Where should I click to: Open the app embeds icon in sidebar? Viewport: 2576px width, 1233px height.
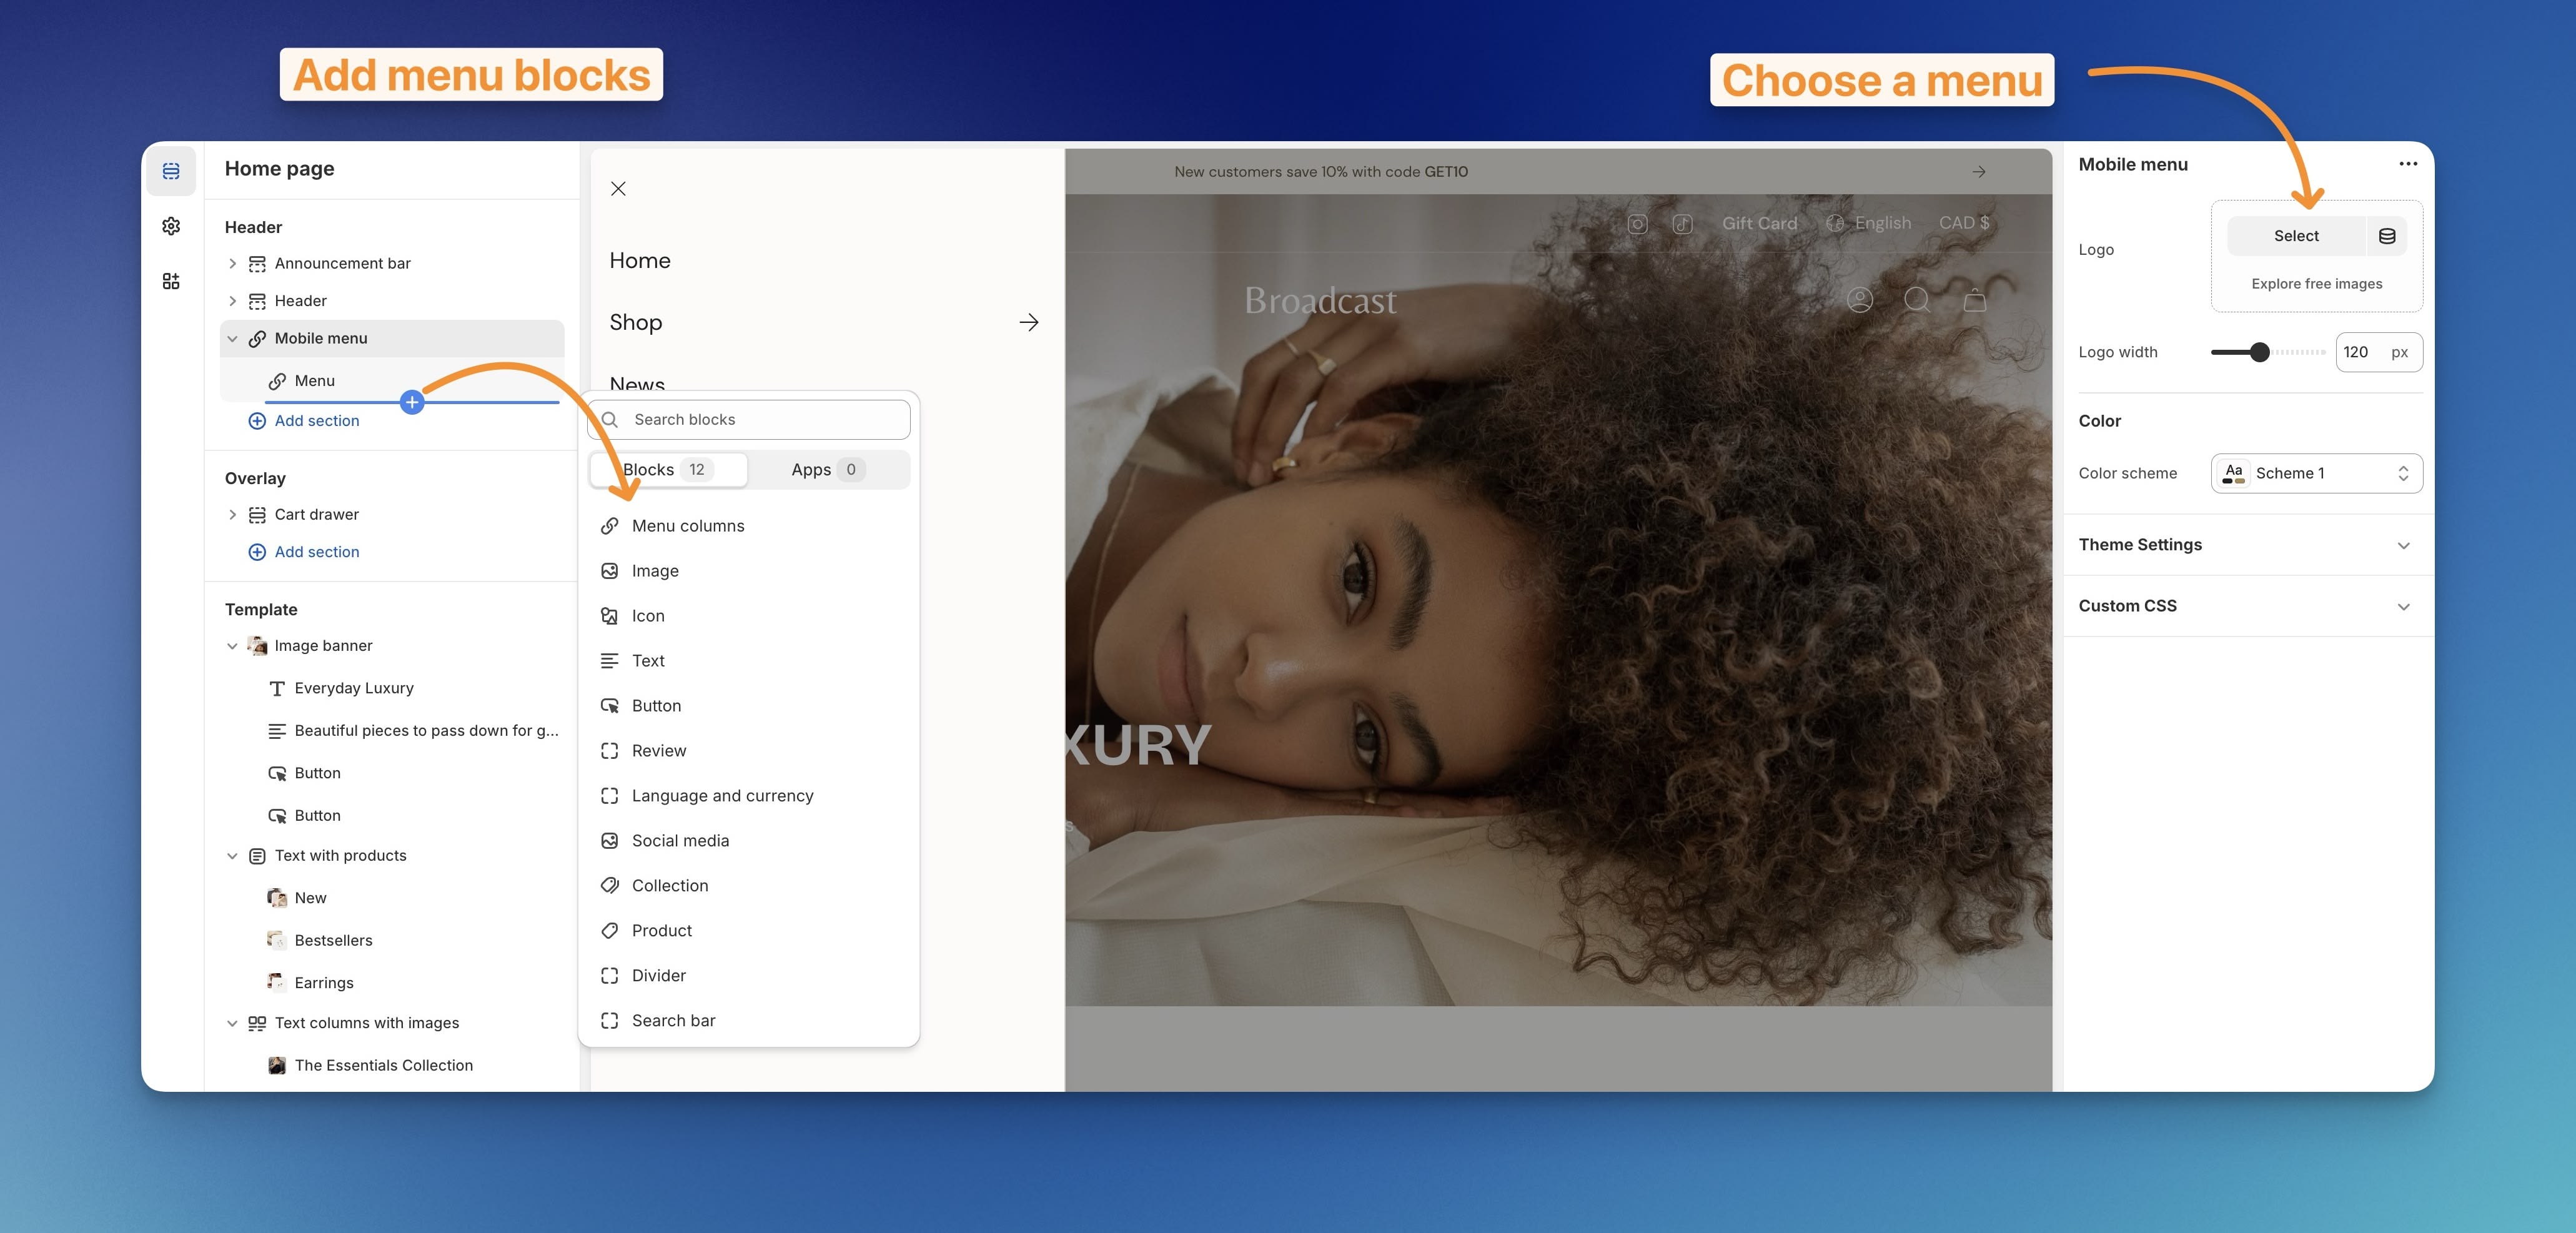[171, 281]
